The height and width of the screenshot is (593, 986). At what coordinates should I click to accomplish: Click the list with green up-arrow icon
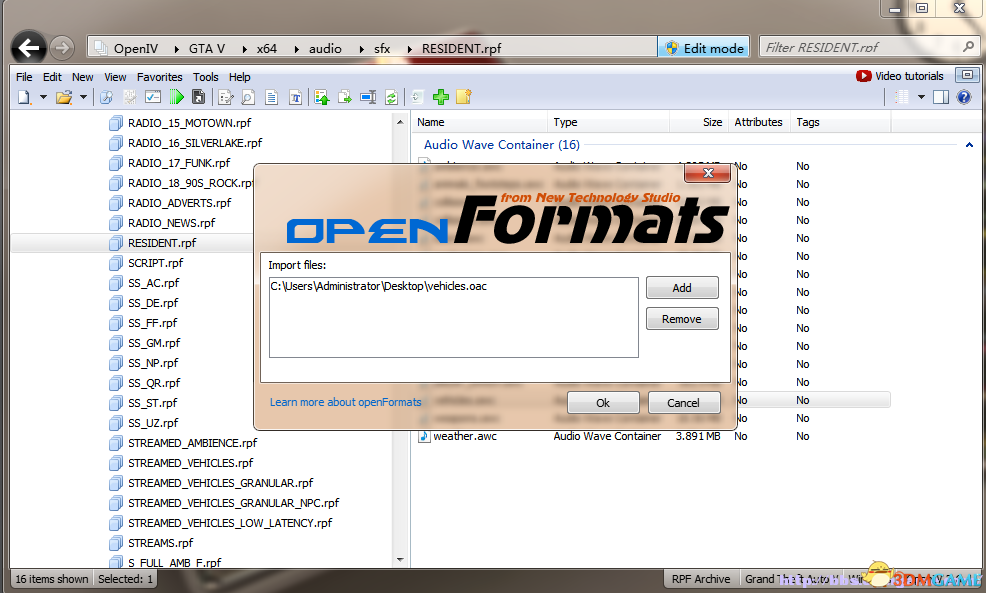coord(322,97)
